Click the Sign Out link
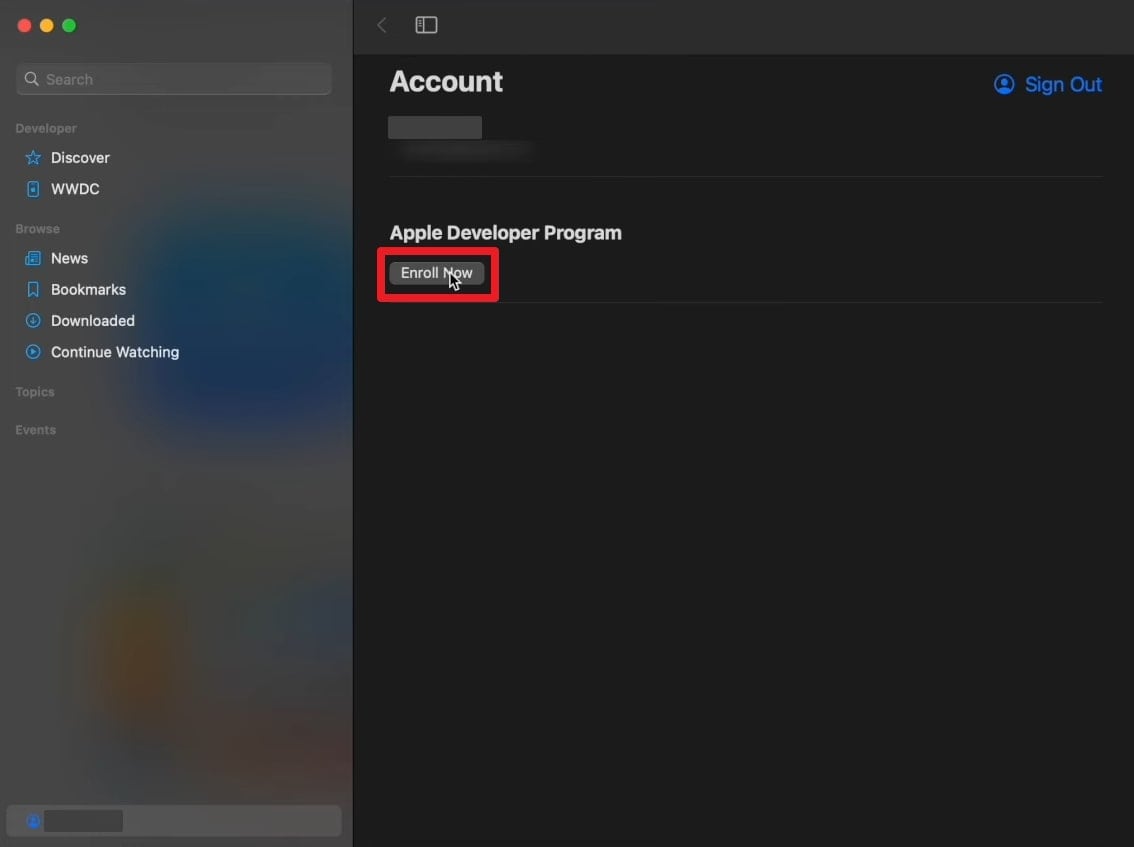The width and height of the screenshot is (1134, 847). 1062,85
